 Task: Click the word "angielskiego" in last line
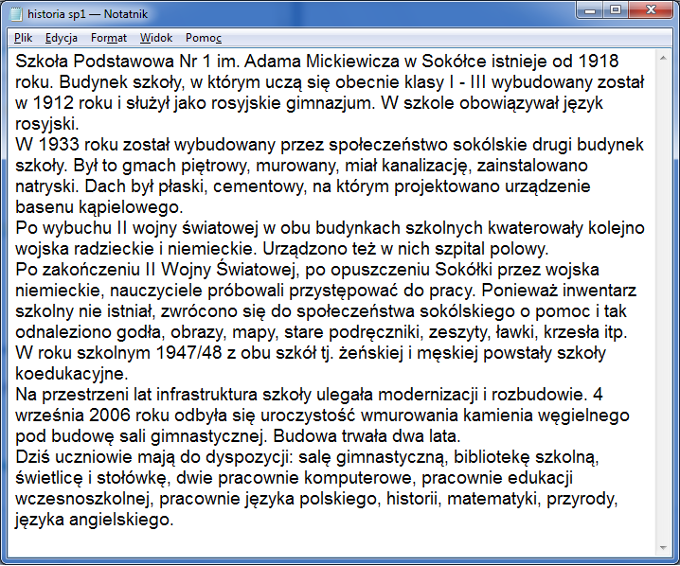(121, 519)
